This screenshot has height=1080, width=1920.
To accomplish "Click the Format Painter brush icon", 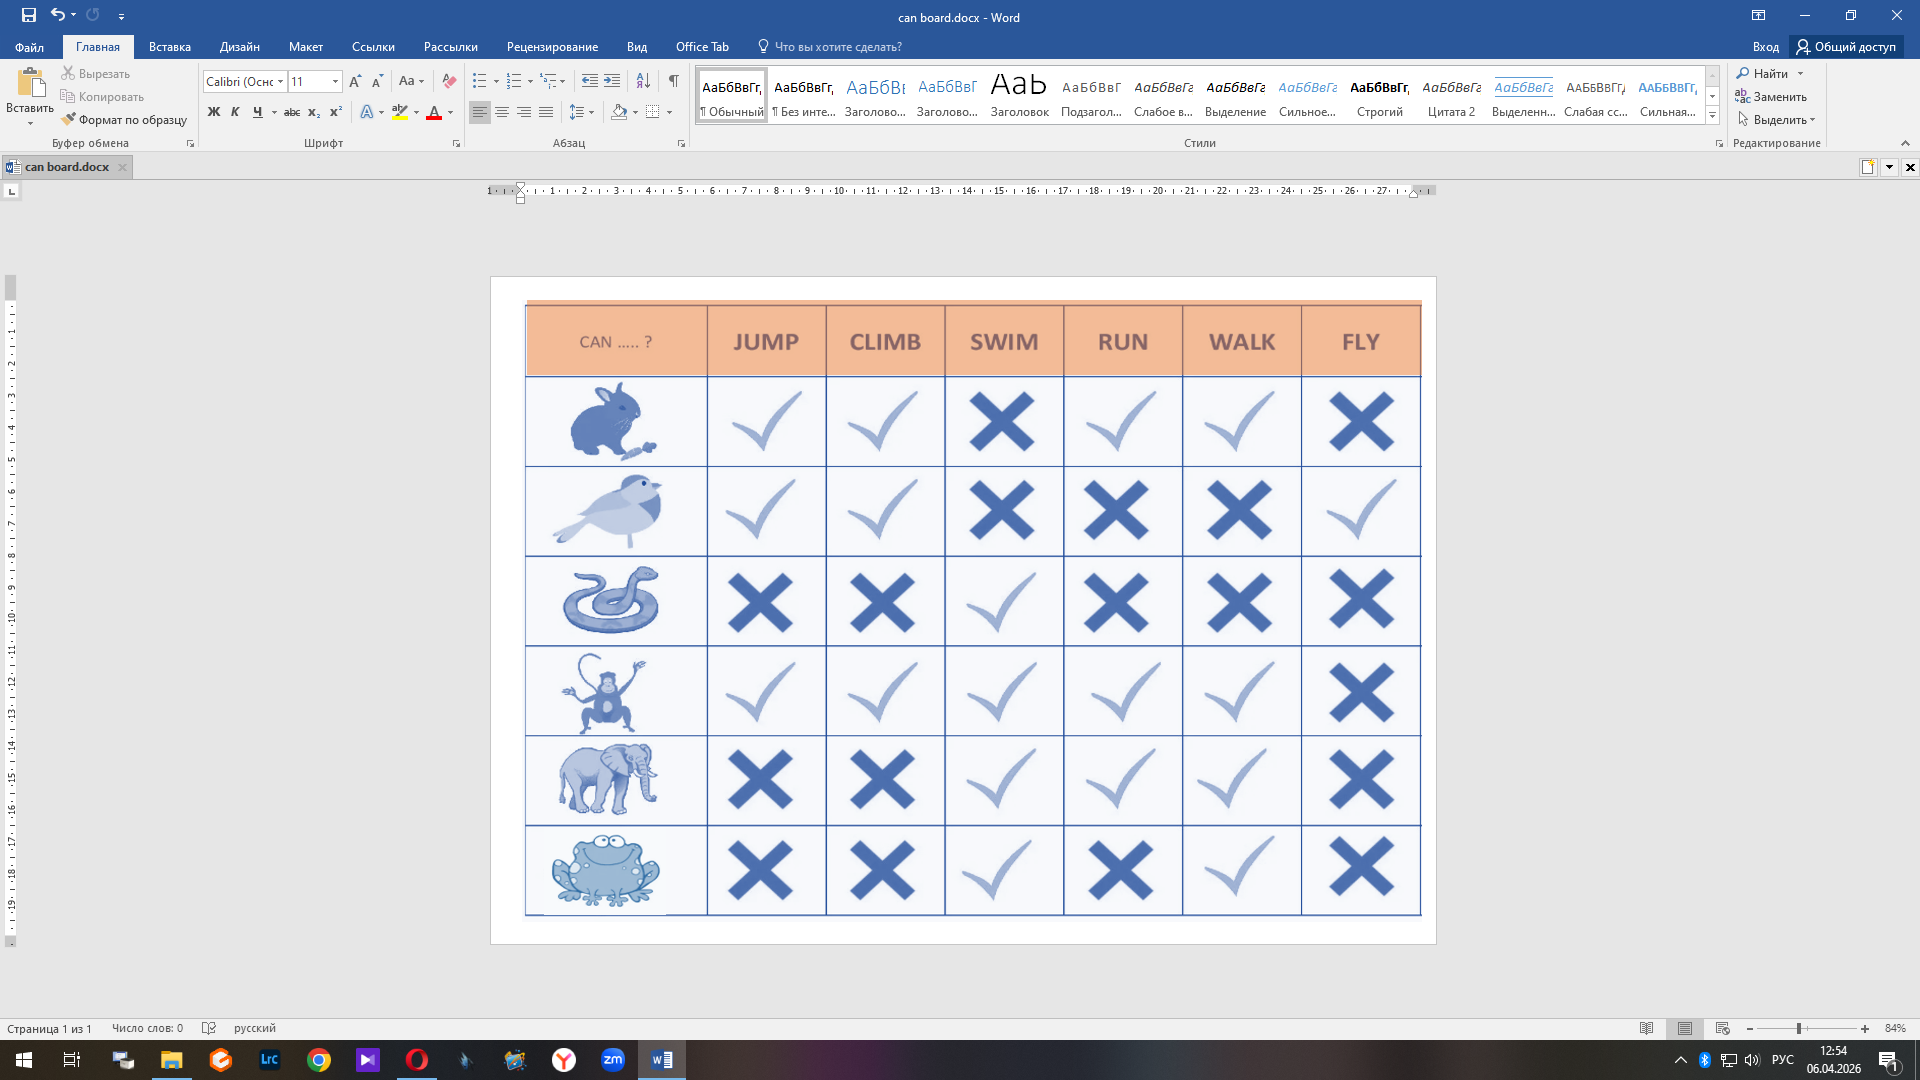I will point(68,120).
